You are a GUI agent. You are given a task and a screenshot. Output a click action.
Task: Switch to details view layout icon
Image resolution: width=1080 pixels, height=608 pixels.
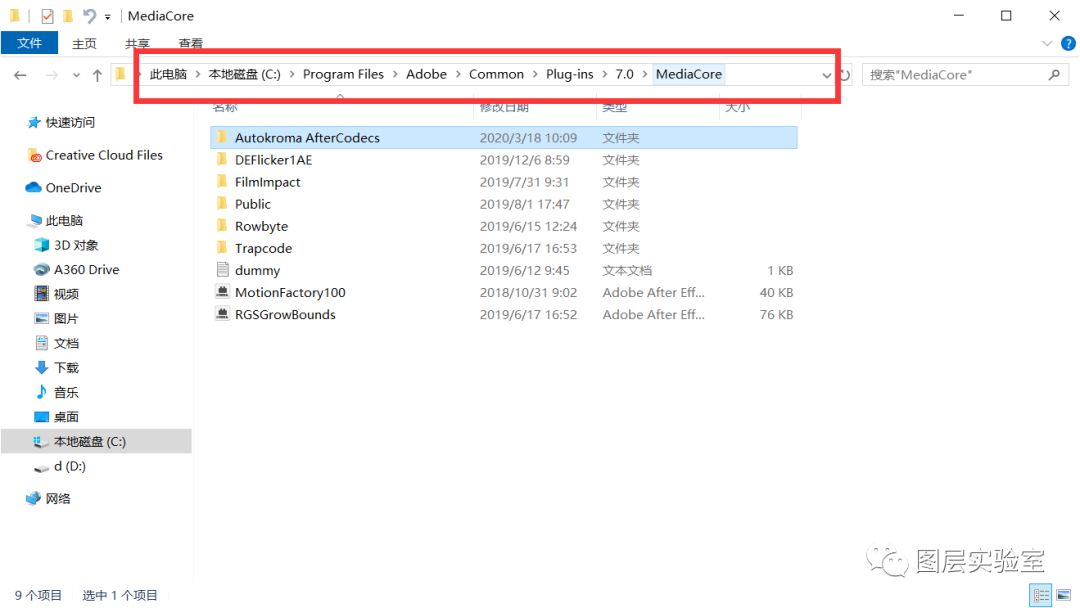[x=1040, y=594]
